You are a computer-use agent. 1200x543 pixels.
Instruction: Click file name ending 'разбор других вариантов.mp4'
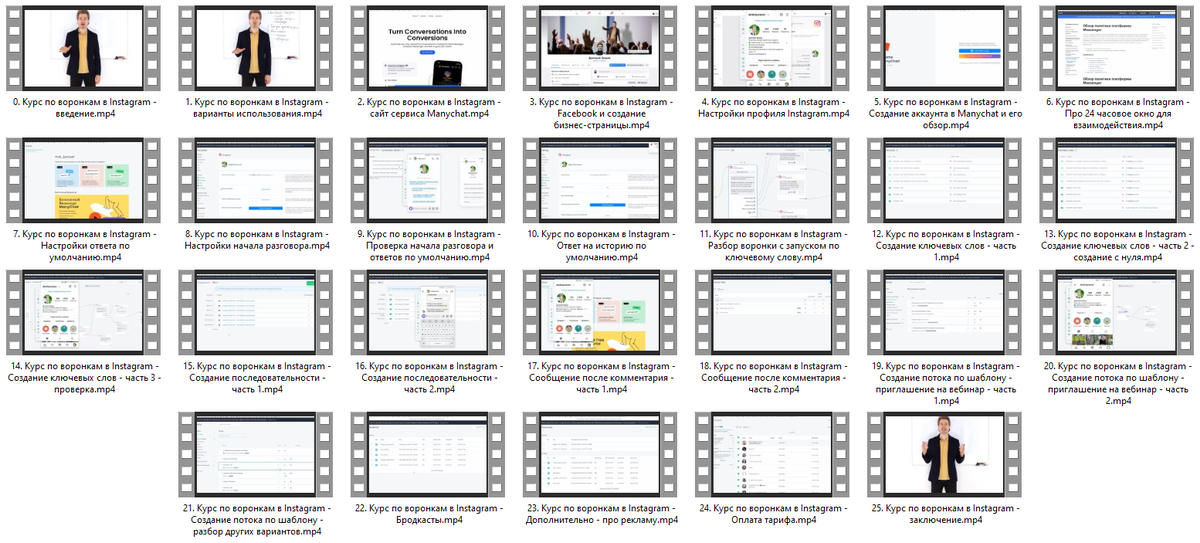(255, 520)
